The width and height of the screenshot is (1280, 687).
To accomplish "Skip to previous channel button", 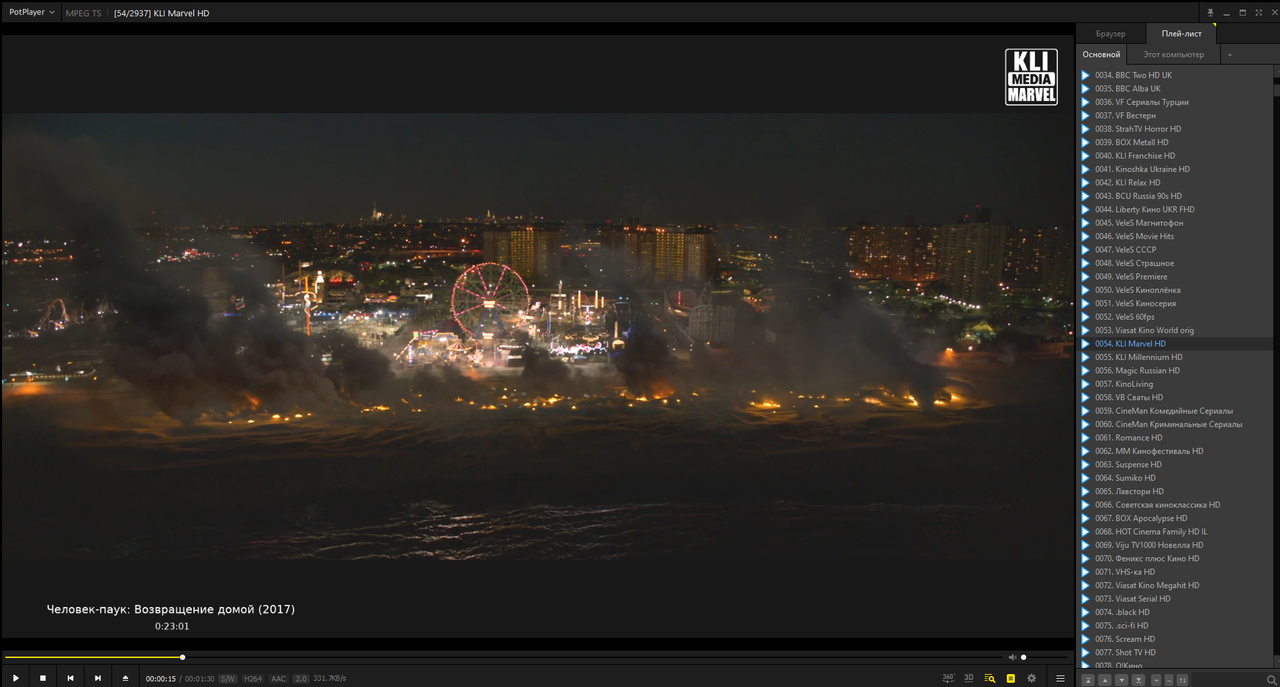I will [x=70, y=678].
